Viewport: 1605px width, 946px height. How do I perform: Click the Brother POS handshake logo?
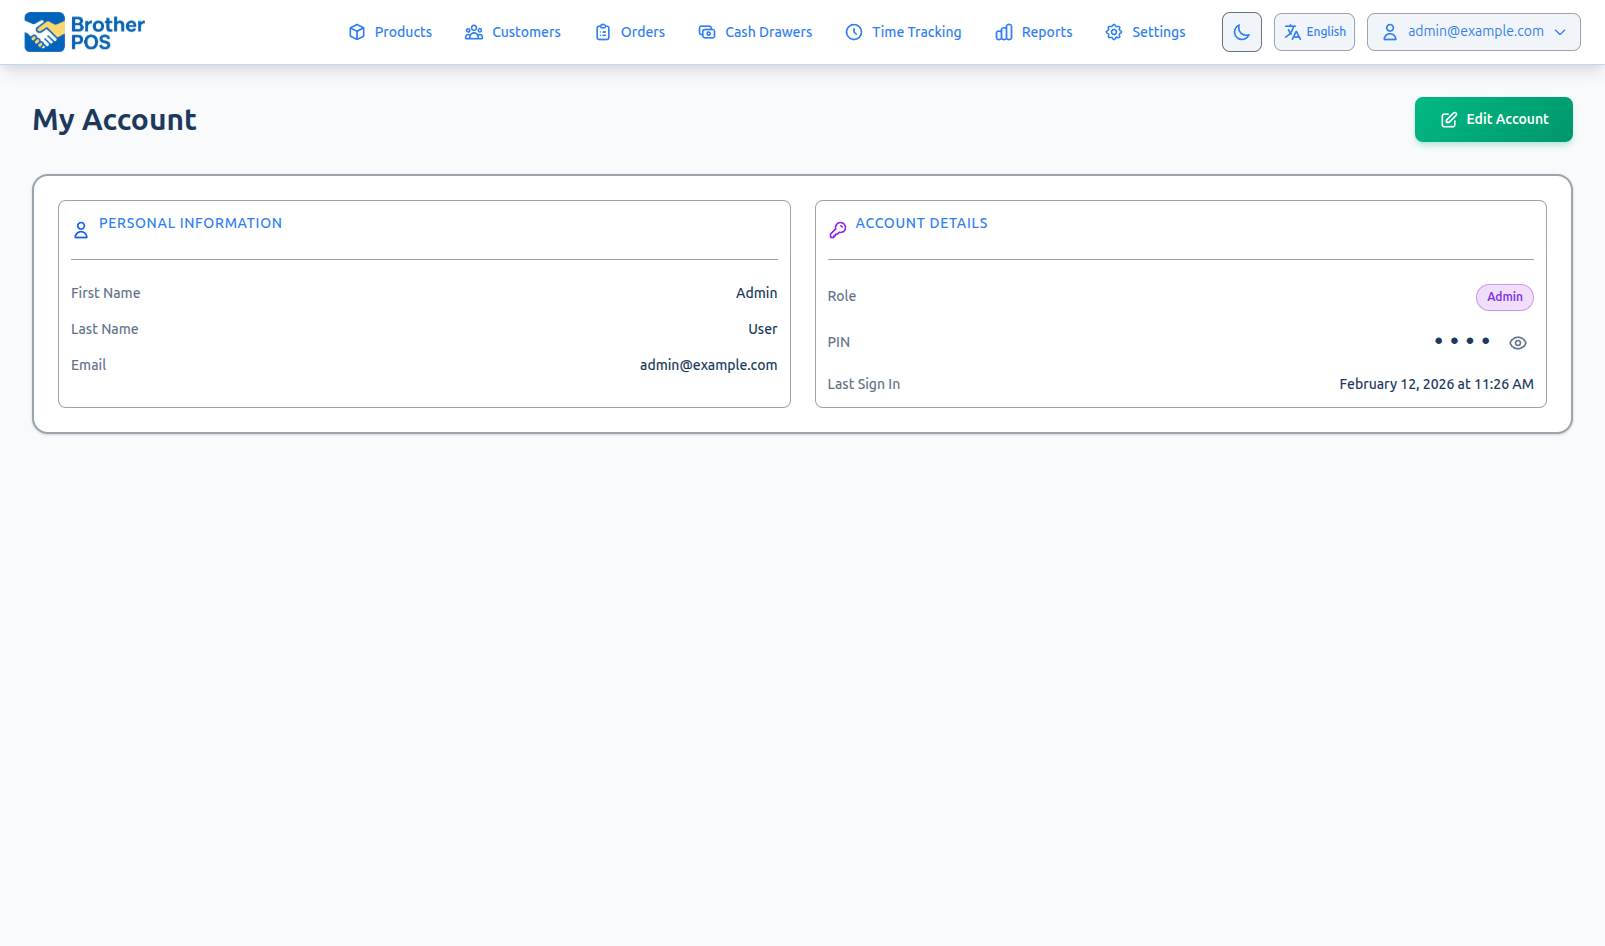click(42, 31)
